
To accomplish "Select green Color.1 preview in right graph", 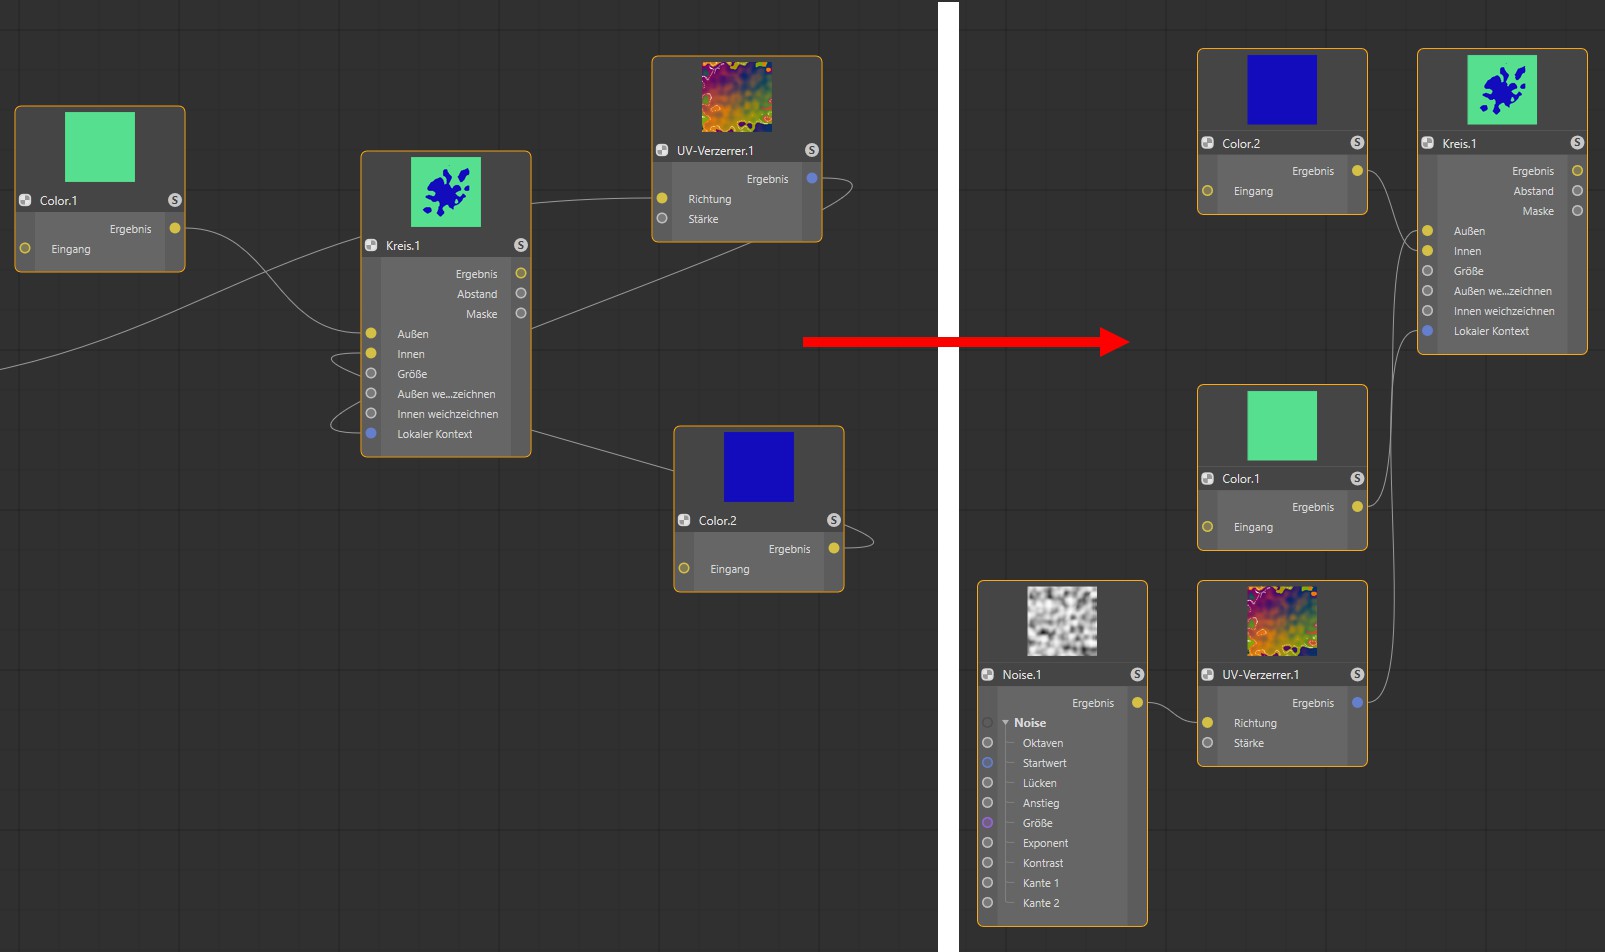I will 1282,425.
